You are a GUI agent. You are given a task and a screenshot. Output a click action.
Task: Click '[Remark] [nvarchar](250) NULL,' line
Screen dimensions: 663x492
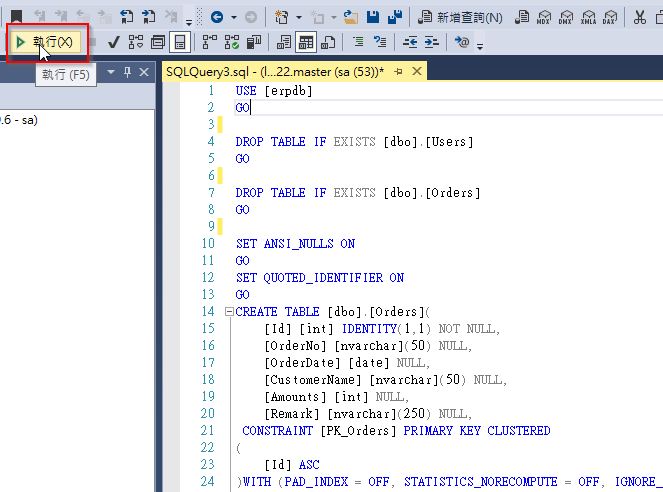(368, 414)
